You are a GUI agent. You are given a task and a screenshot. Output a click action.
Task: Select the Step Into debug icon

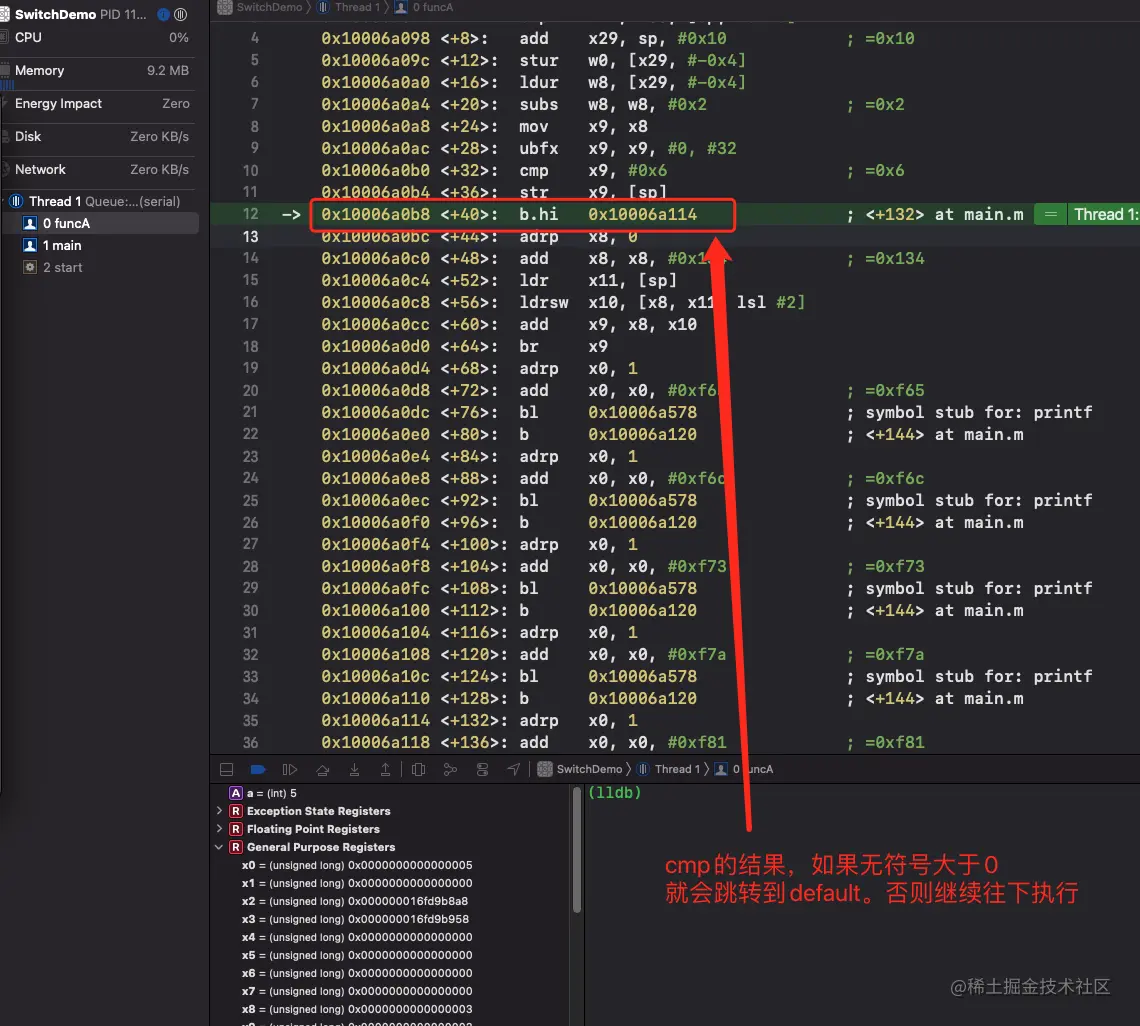pos(353,768)
